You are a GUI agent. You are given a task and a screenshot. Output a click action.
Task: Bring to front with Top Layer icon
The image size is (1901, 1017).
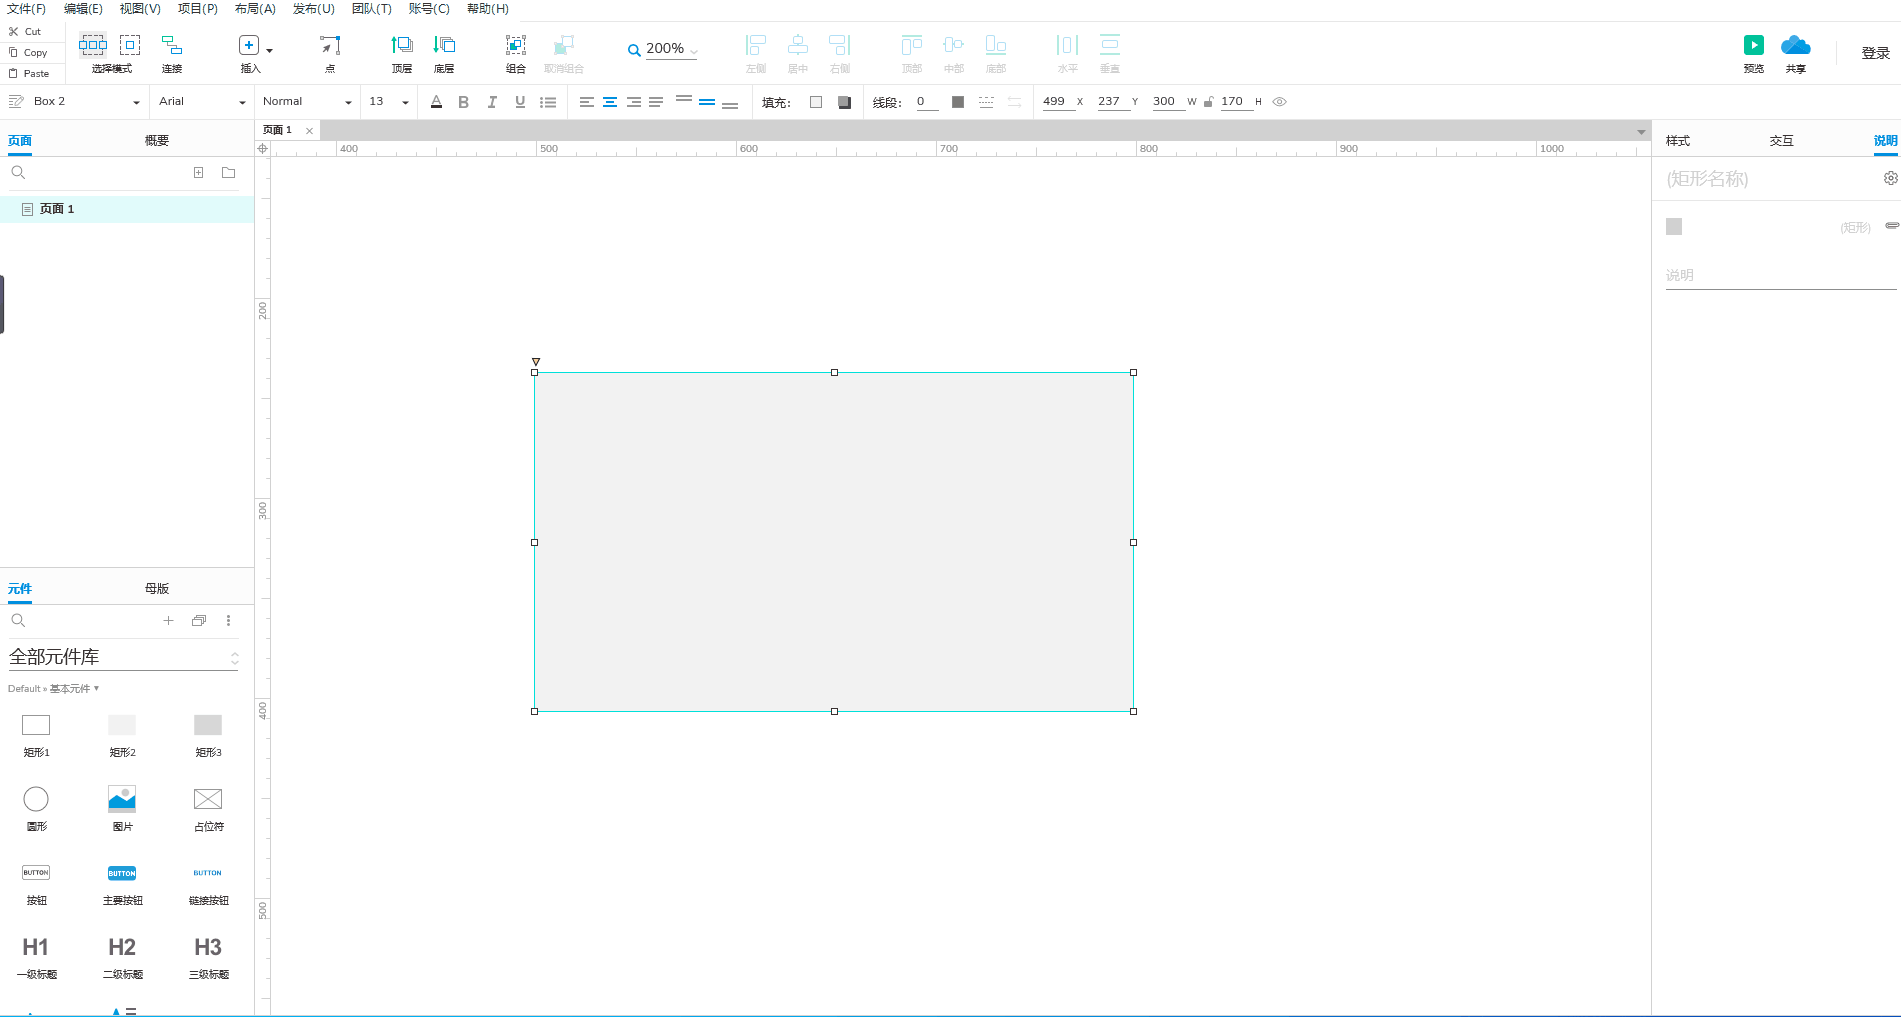tap(401, 45)
